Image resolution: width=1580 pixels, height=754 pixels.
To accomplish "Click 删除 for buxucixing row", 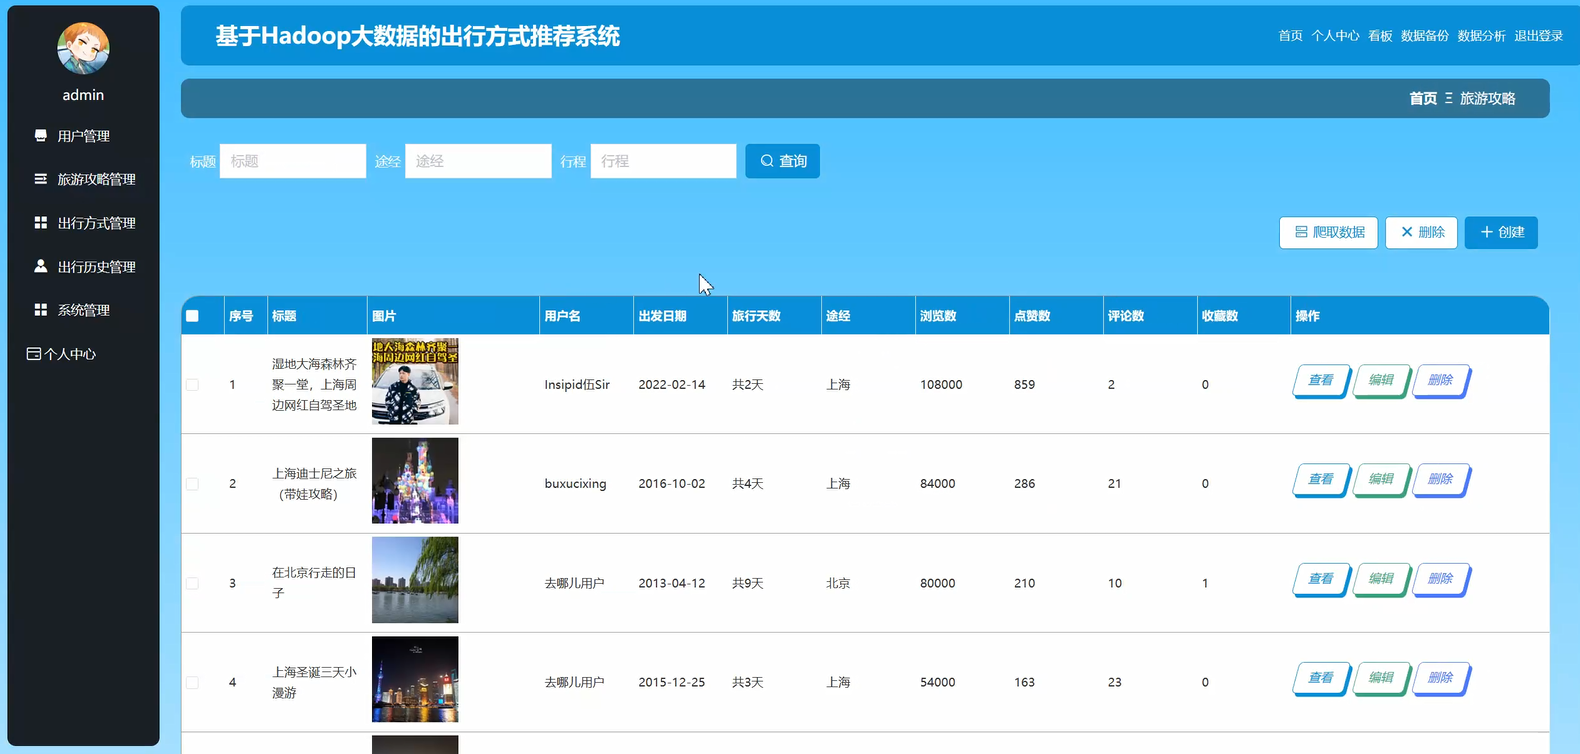I will (x=1440, y=480).
